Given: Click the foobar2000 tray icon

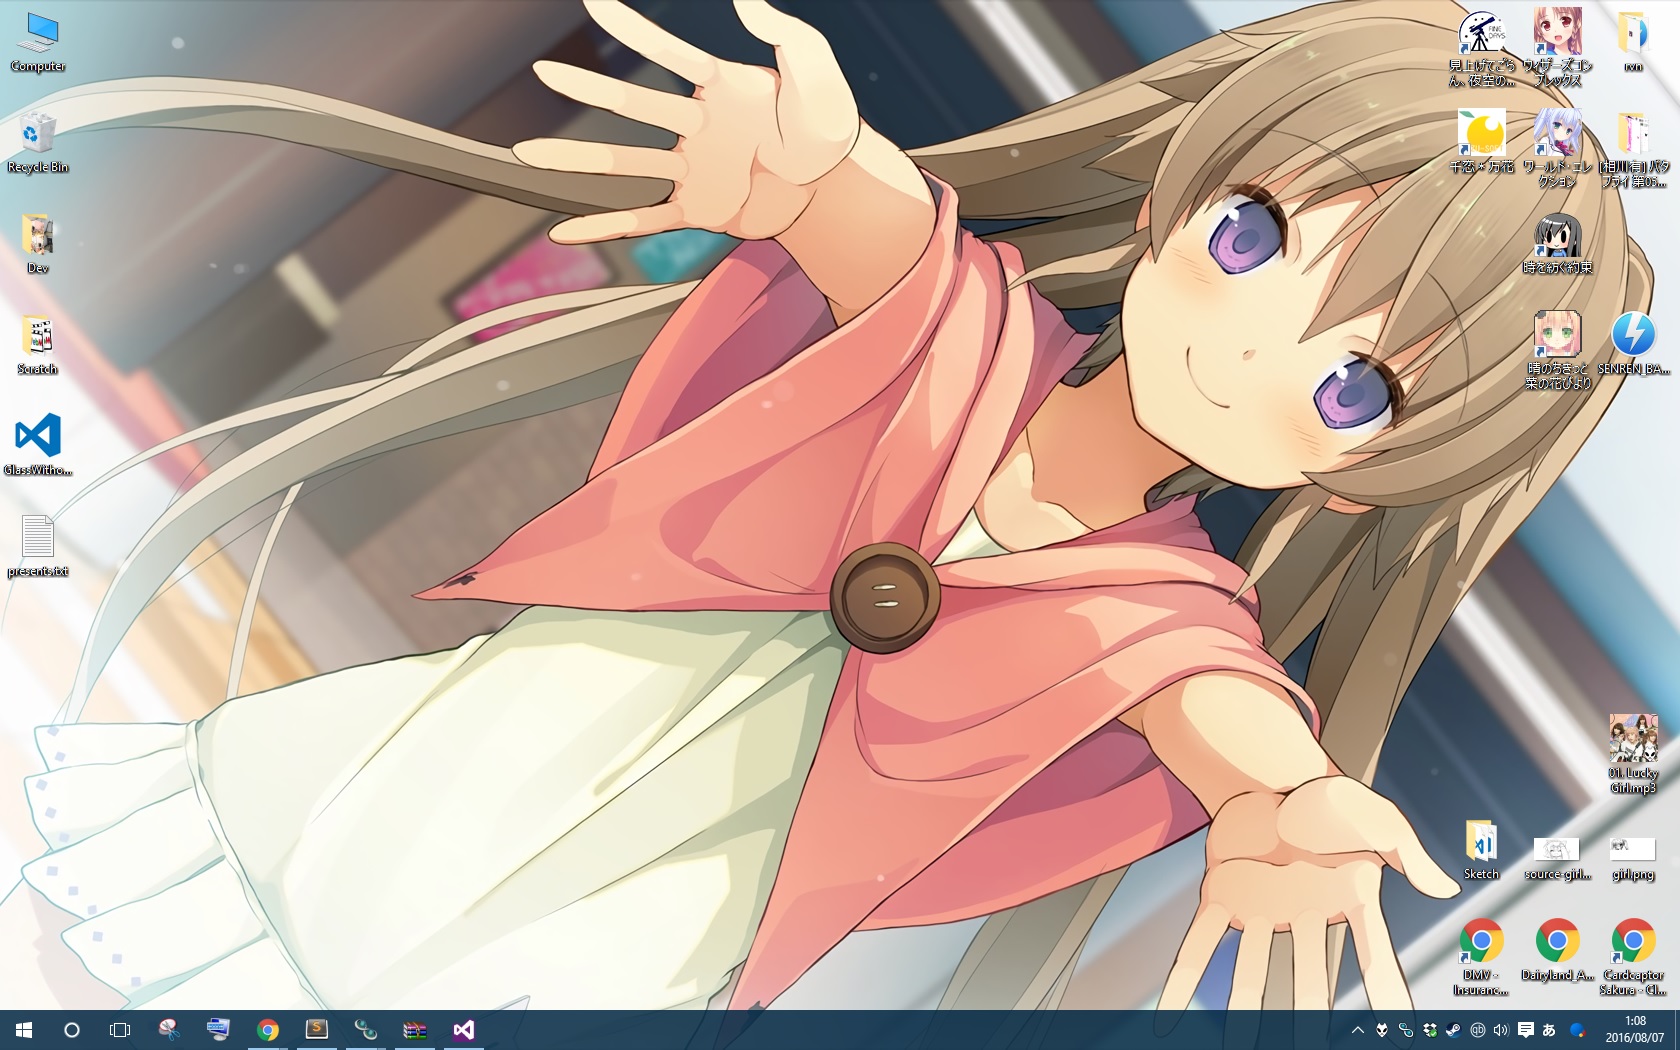Looking at the screenshot, I should (x=1382, y=1030).
